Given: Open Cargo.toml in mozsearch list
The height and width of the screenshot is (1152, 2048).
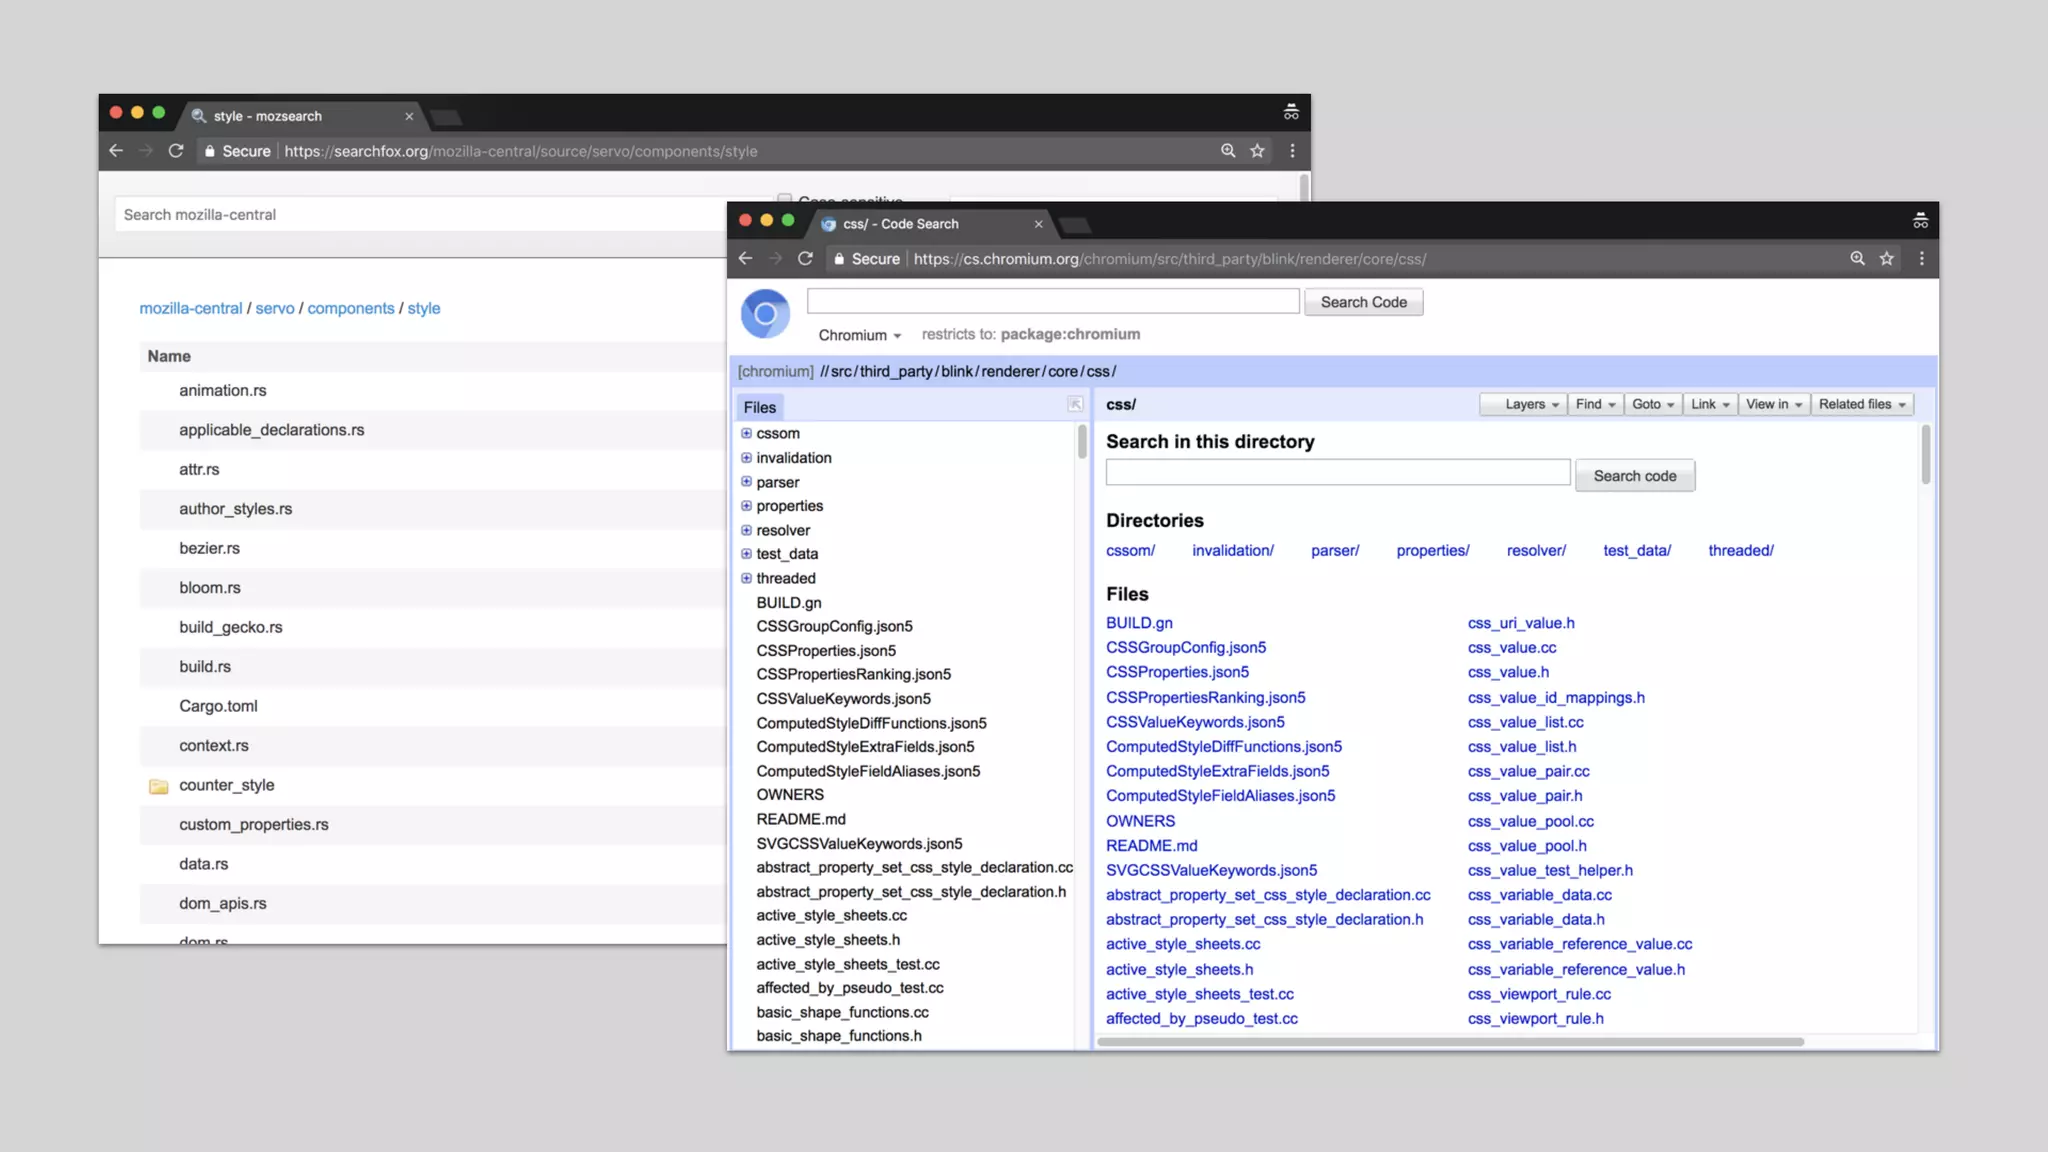Looking at the screenshot, I should coord(218,706).
